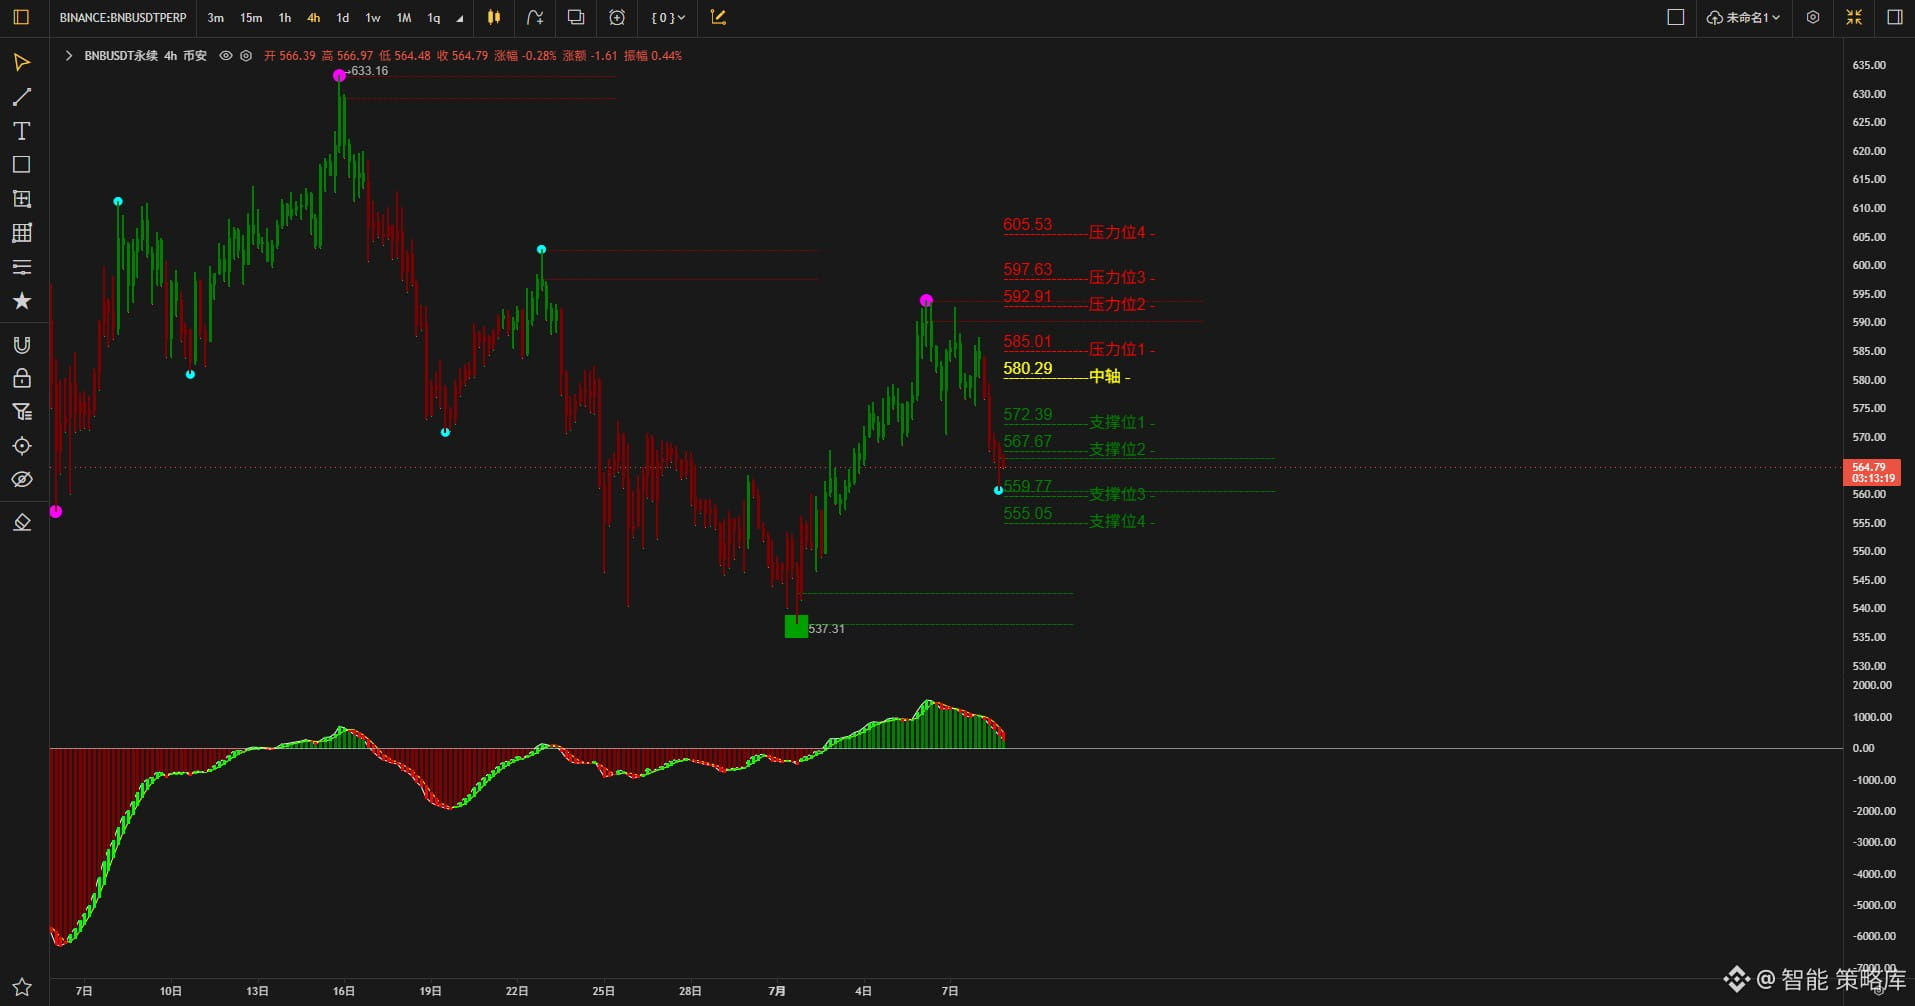Open symbol search BINANCE:BNBUSDTPERP
Image resolution: width=1915 pixels, height=1006 pixels.
(x=123, y=18)
